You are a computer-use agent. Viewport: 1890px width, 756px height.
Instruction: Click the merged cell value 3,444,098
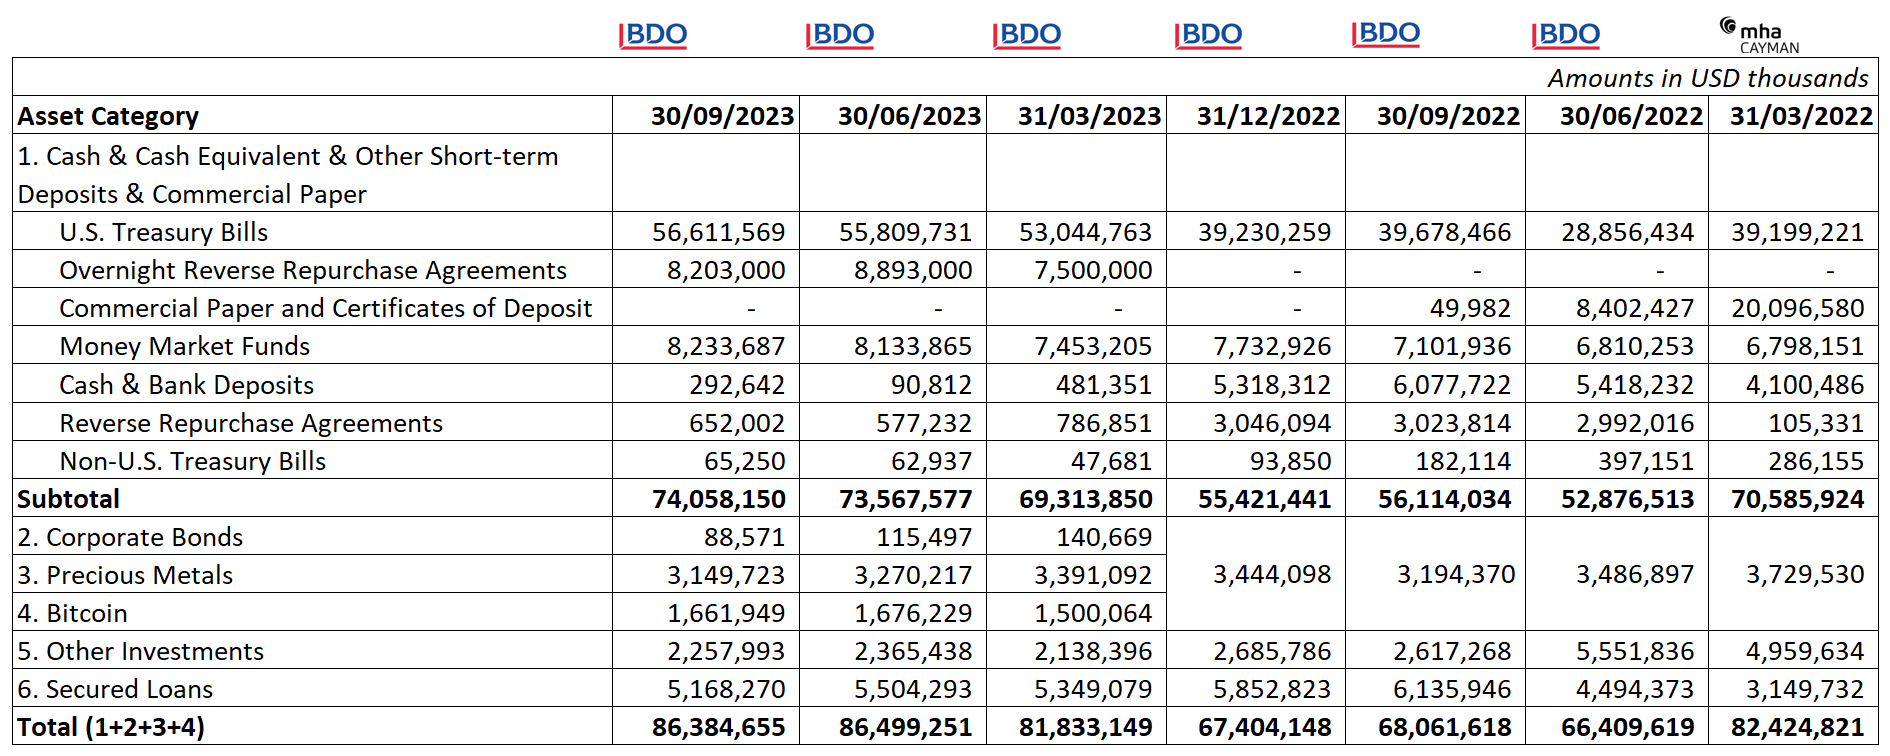tap(1272, 574)
